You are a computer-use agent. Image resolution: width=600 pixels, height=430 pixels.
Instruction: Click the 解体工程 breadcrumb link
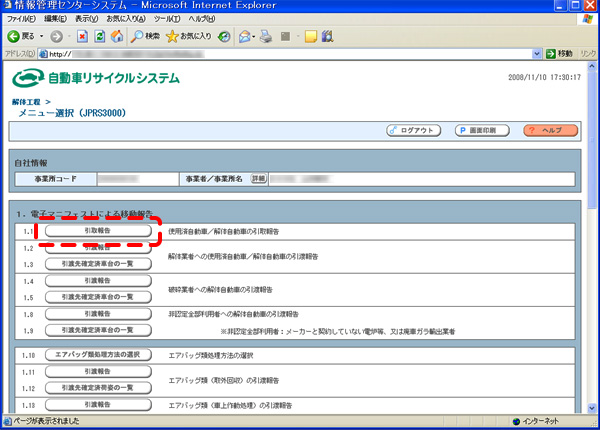click(x=26, y=102)
